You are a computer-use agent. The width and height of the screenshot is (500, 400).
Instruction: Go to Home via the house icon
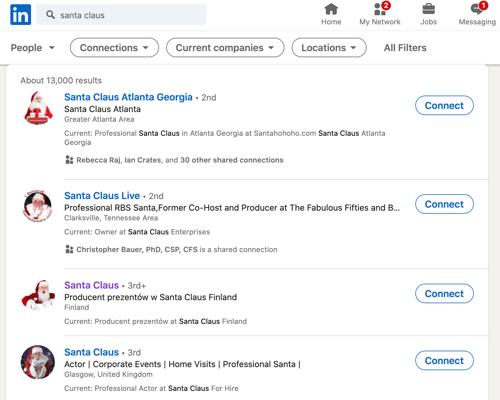331,9
